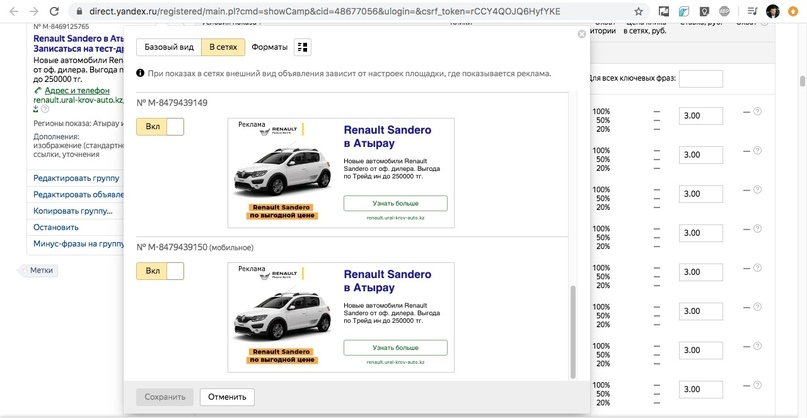Reload the page with the refresh icon
Screen dimensions: 807x418
(54, 11)
